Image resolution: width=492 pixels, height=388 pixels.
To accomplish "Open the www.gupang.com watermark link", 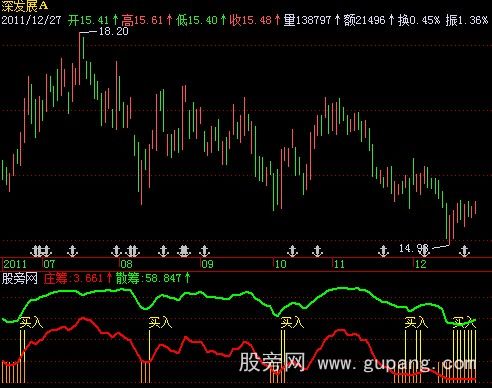I will click(x=397, y=363).
